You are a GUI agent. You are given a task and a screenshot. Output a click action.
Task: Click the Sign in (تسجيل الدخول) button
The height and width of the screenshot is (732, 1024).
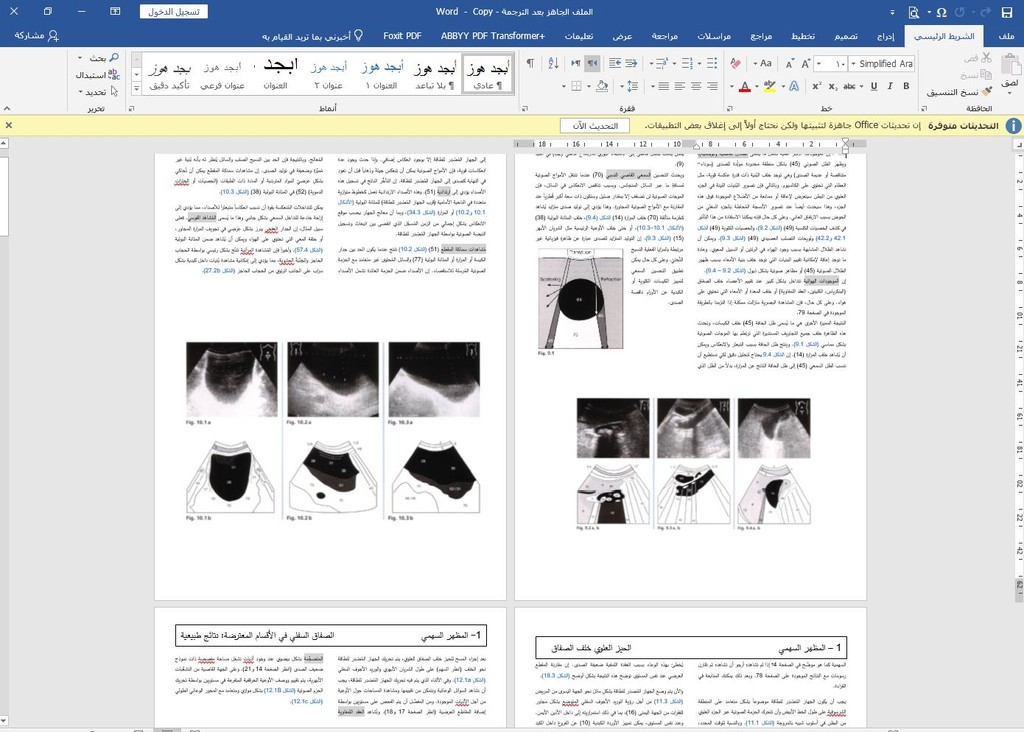(x=174, y=12)
